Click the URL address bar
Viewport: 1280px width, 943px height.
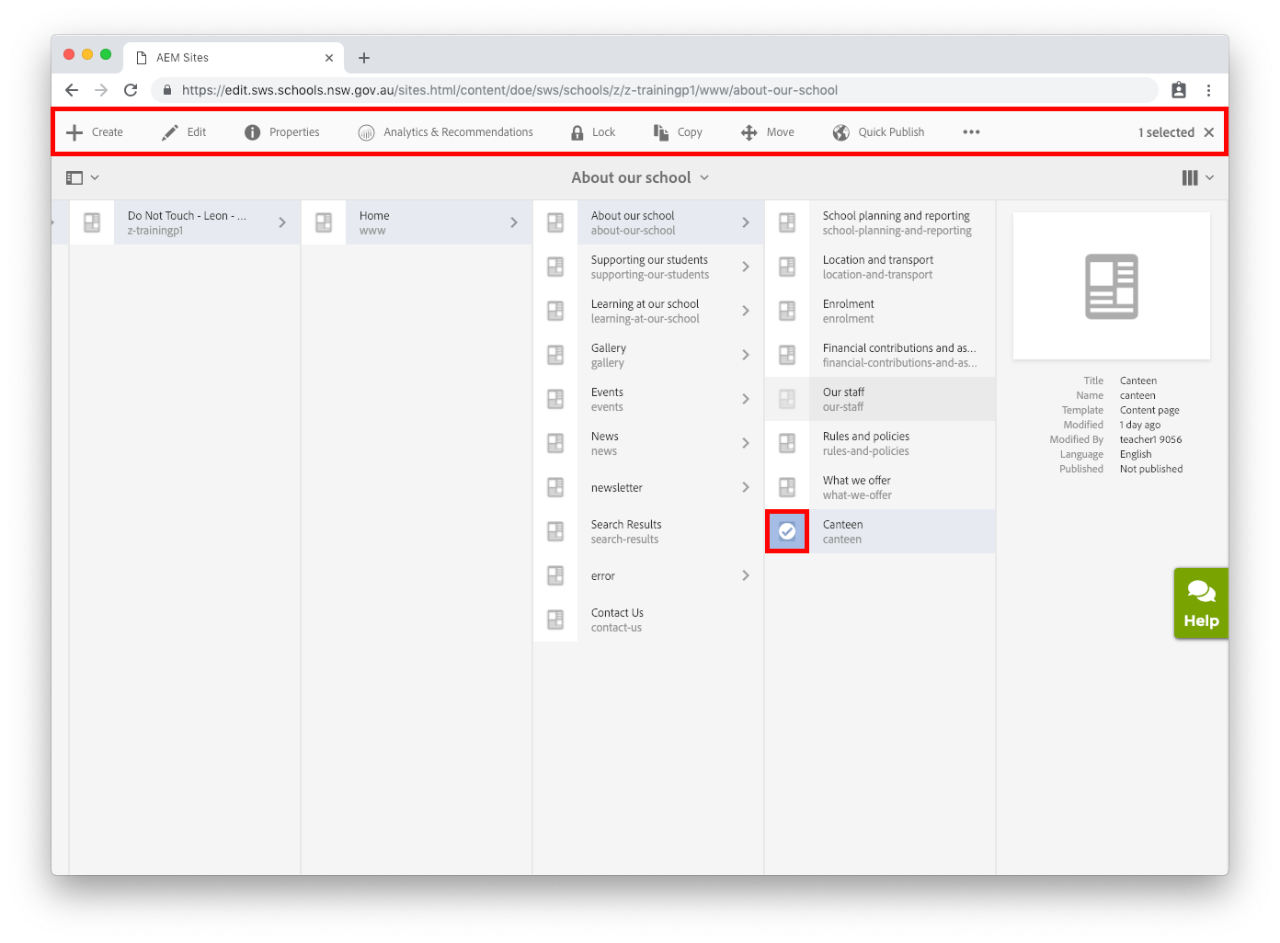[x=655, y=90]
